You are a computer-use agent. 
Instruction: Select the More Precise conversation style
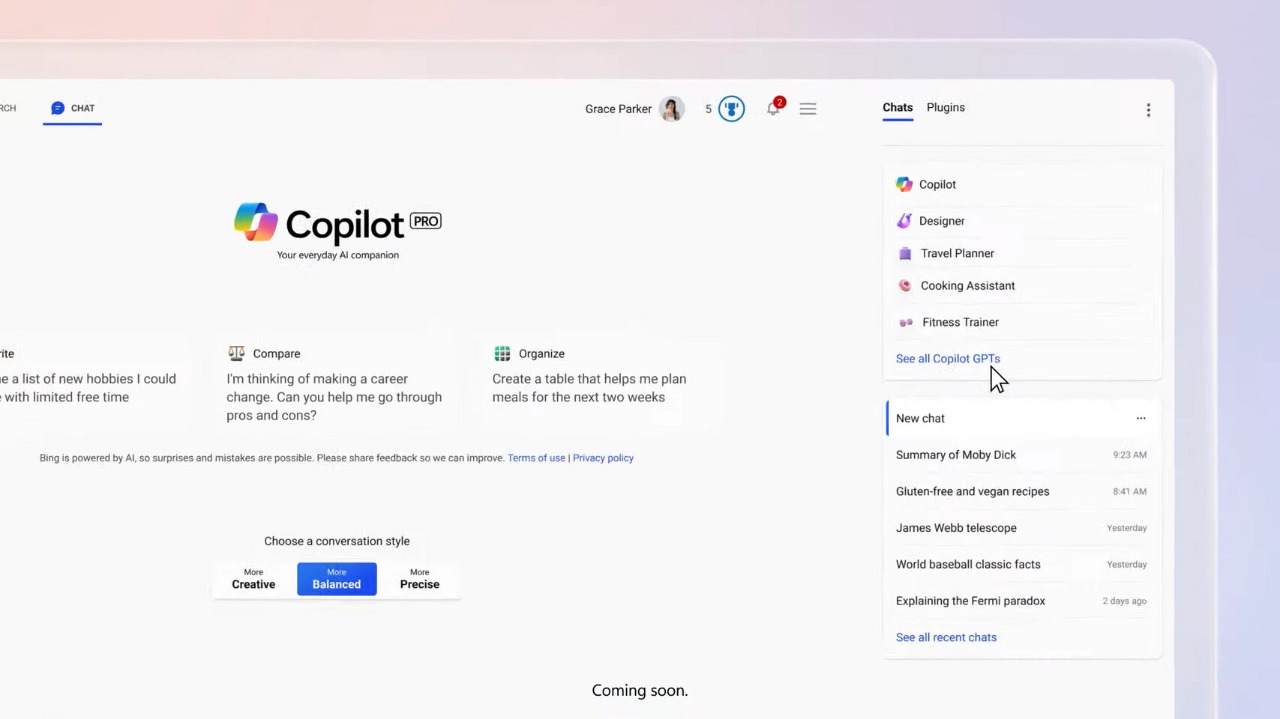[x=419, y=579]
